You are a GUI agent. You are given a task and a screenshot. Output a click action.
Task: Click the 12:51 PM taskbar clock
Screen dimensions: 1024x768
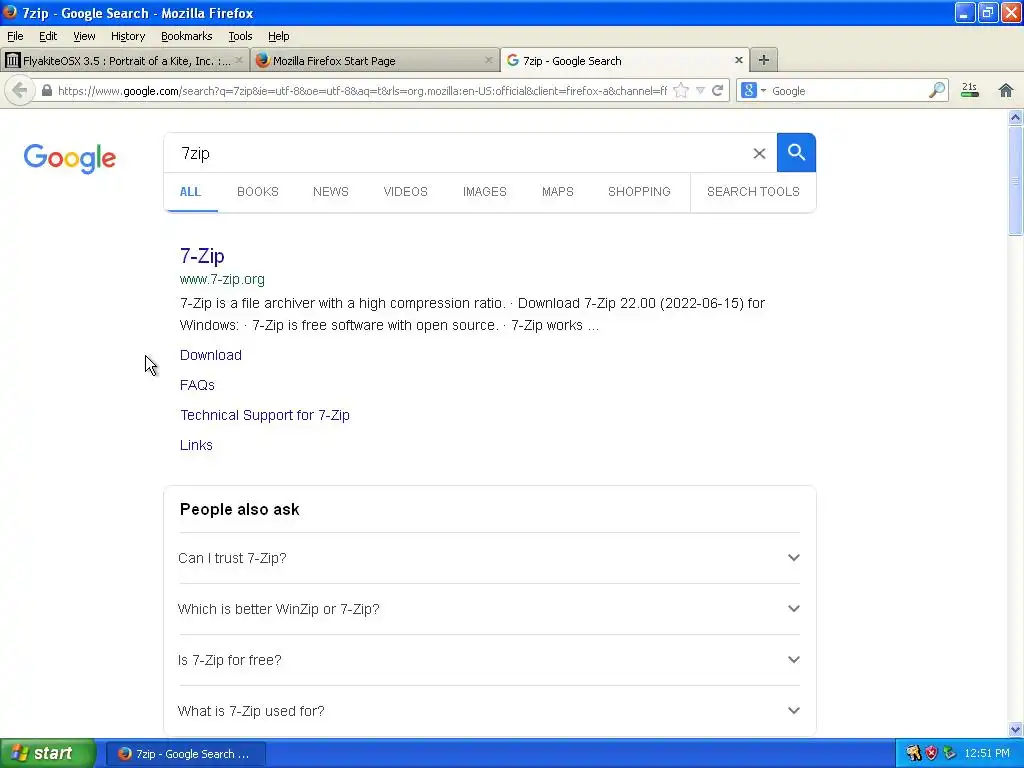tap(987, 753)
